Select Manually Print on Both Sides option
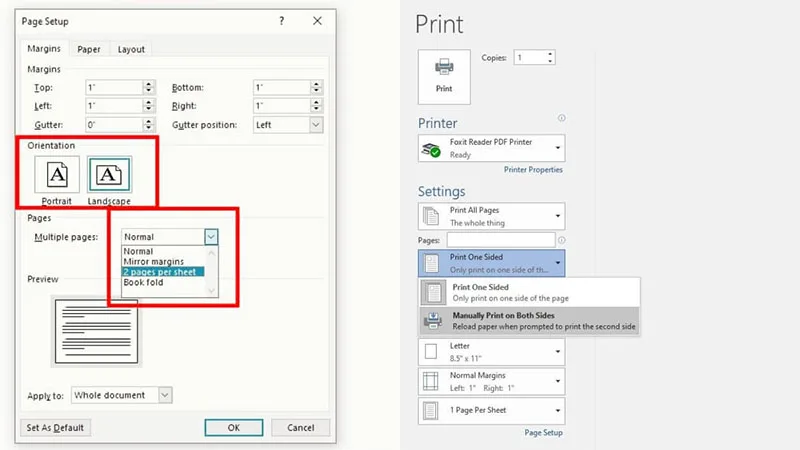Viewport: 800px width, 450px height. point(530,320)
